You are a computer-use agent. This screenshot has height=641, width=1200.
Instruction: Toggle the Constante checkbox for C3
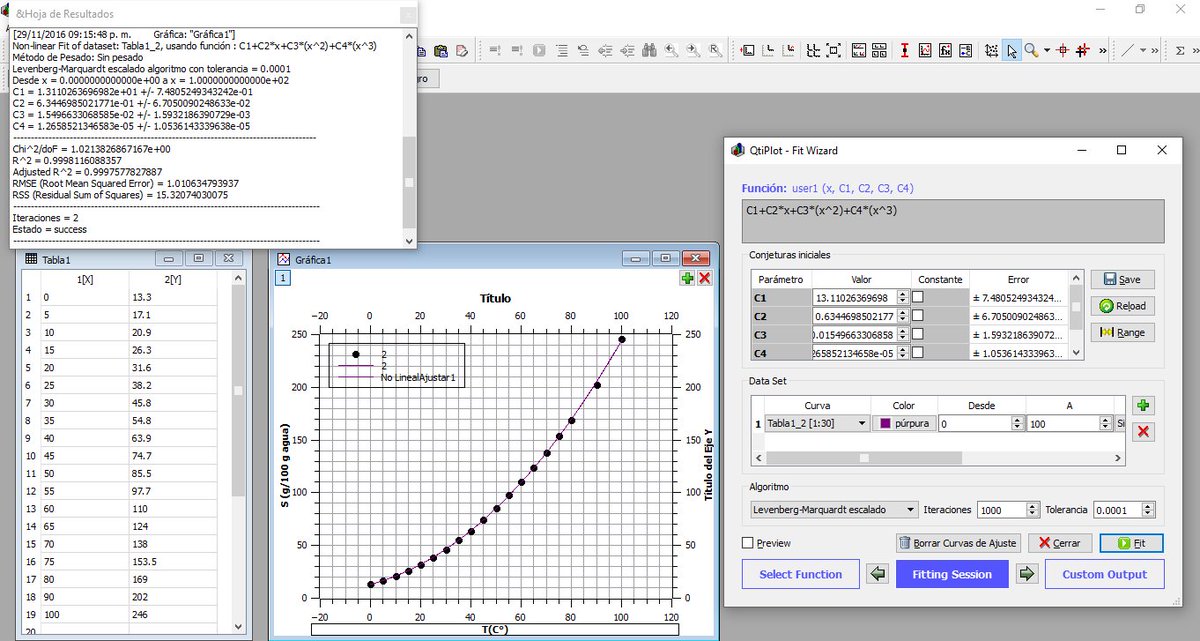pos(918,334)
